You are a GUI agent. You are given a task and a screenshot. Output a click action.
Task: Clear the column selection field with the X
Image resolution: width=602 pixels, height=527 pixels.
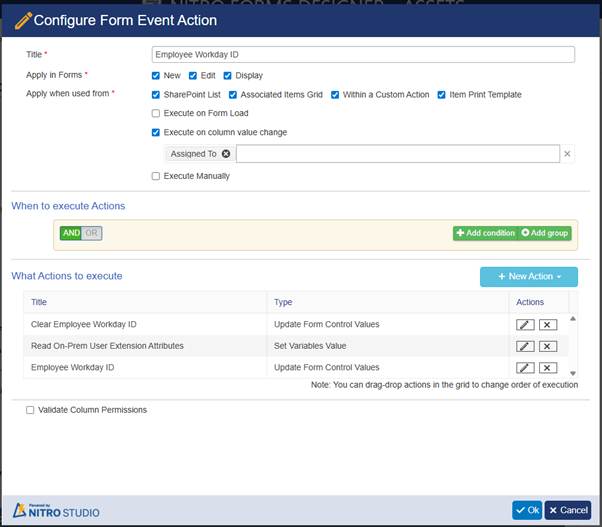568,154
